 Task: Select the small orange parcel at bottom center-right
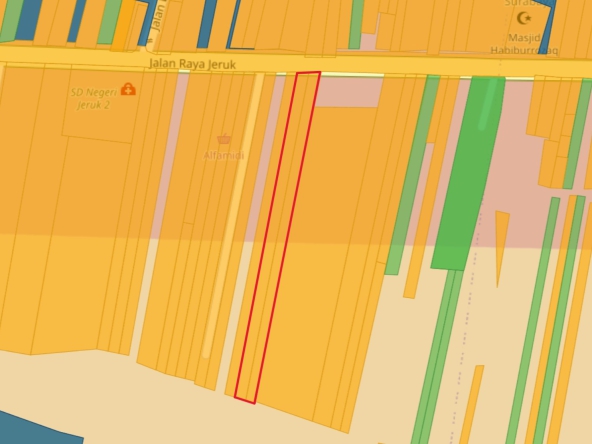pyautogui.click(x=471, y=404)
